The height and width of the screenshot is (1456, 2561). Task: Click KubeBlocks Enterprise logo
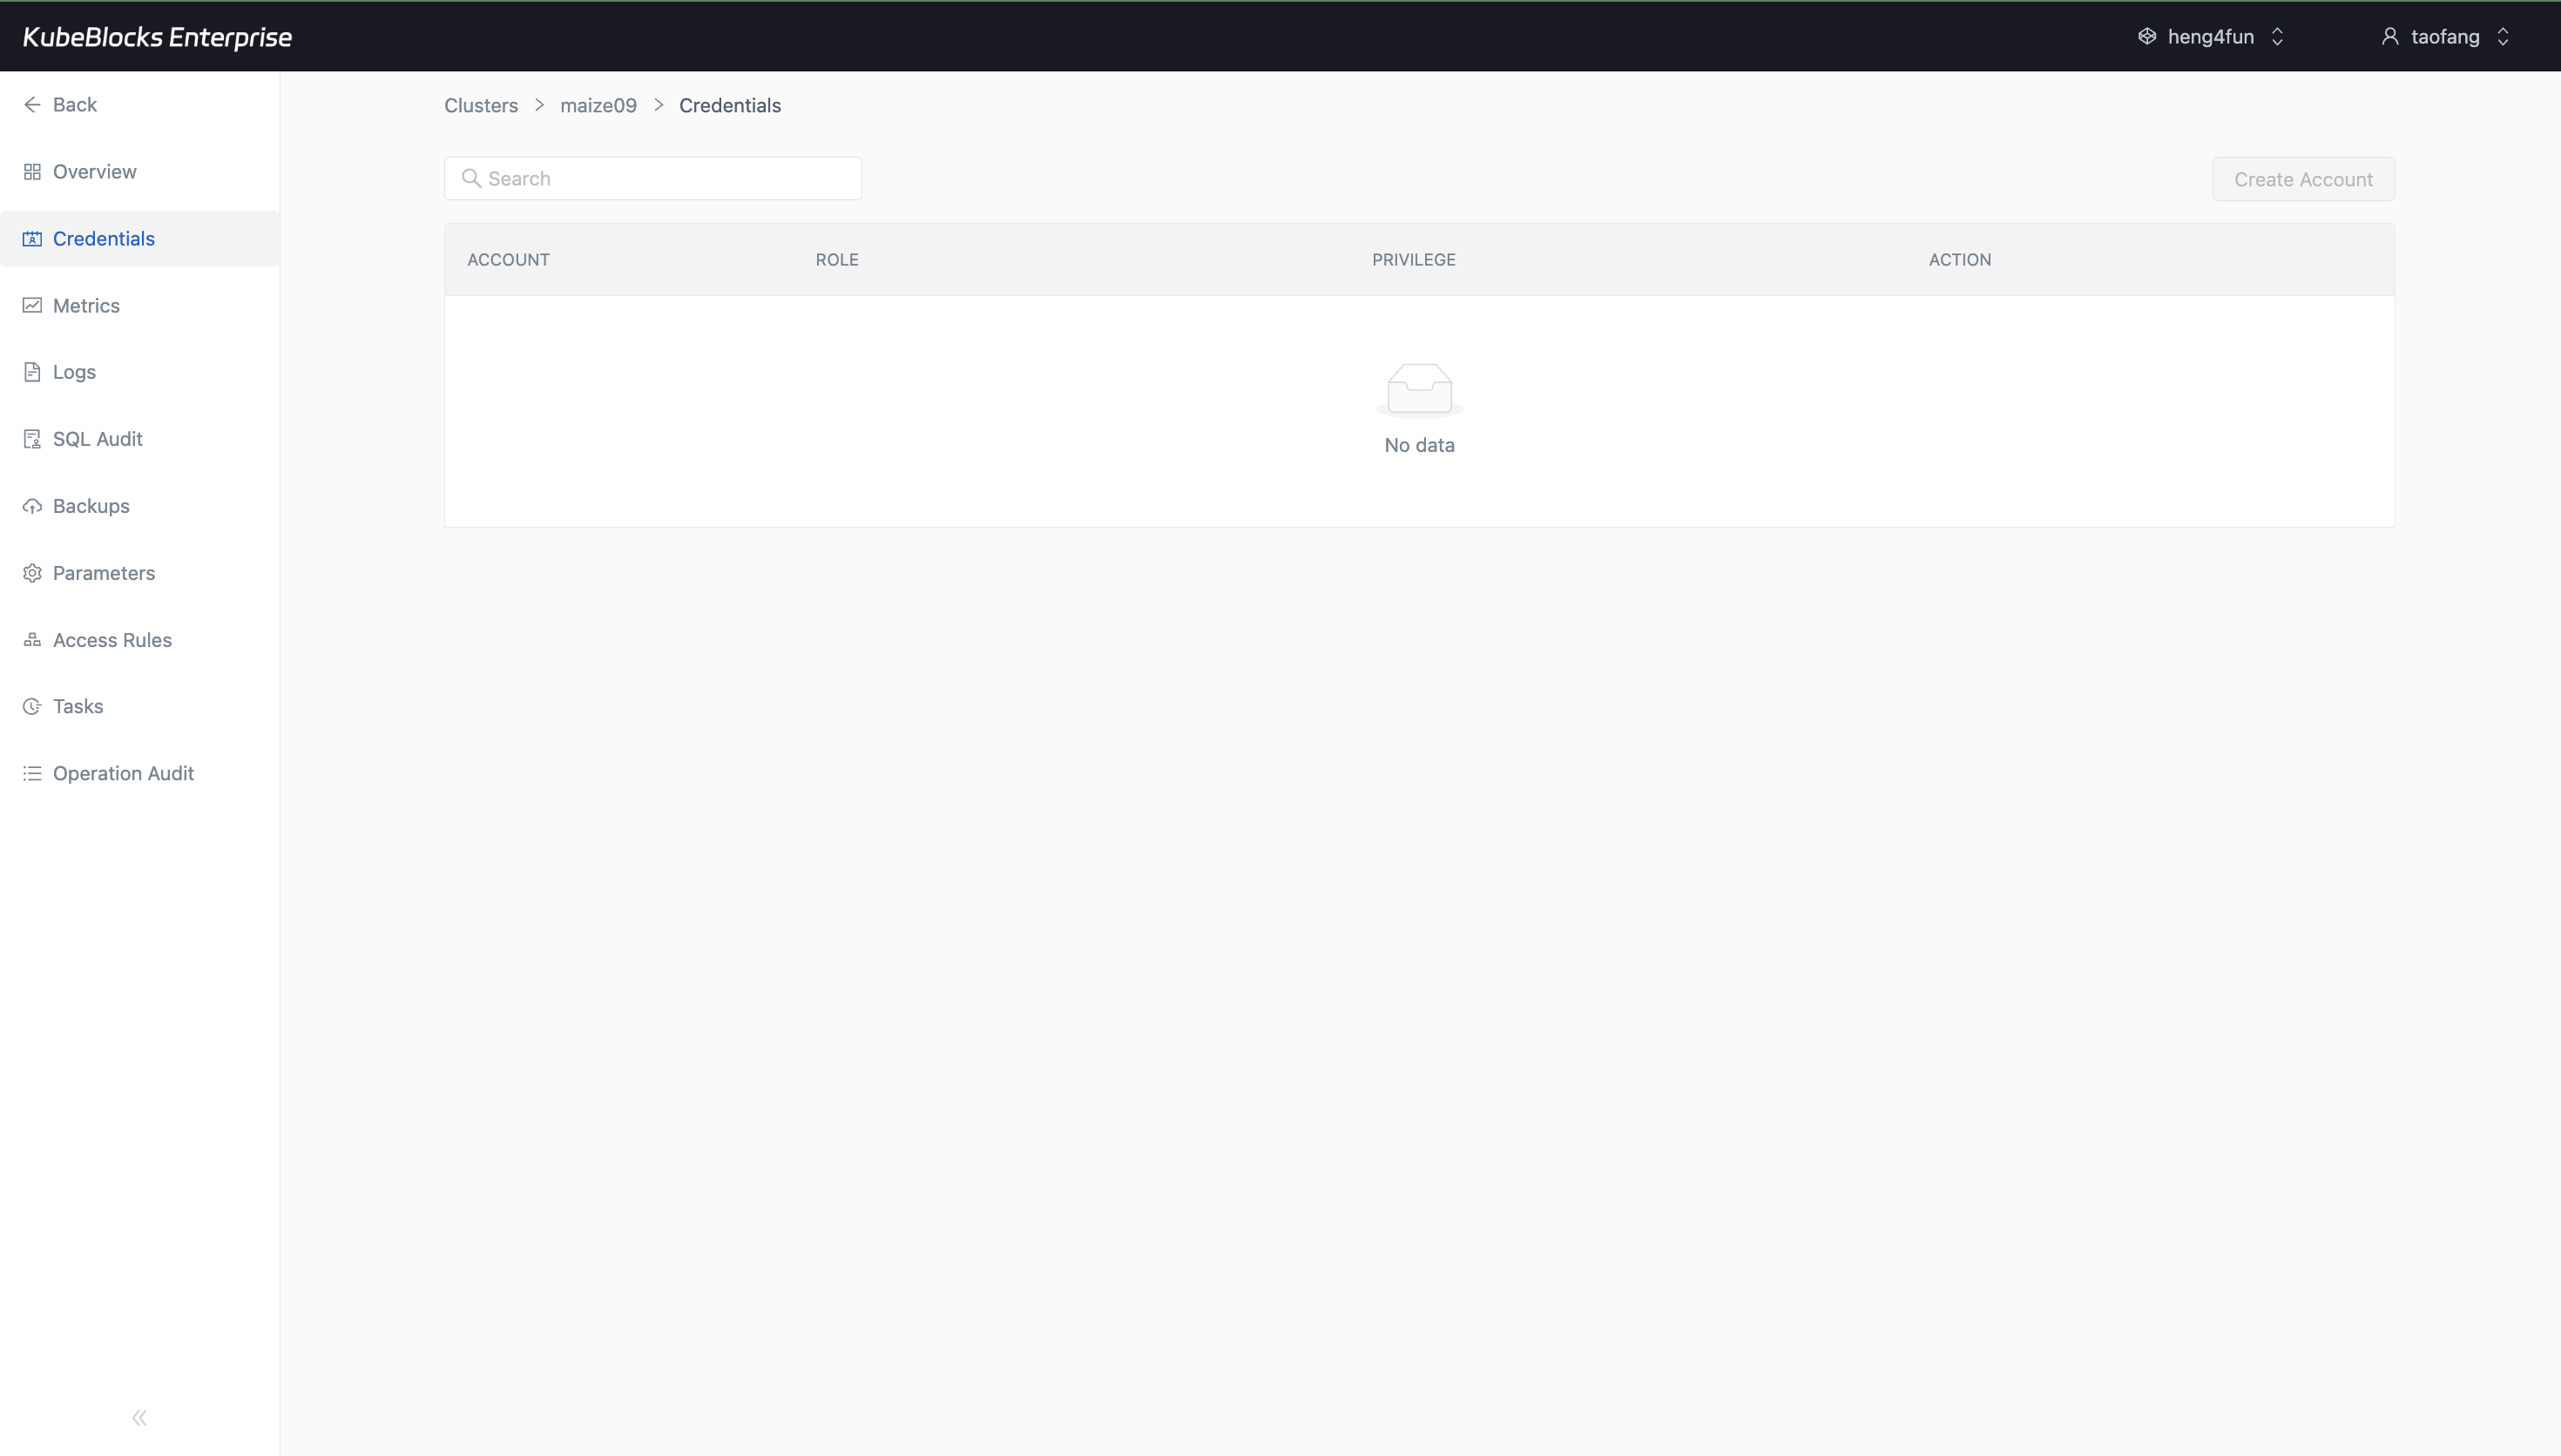157,37
